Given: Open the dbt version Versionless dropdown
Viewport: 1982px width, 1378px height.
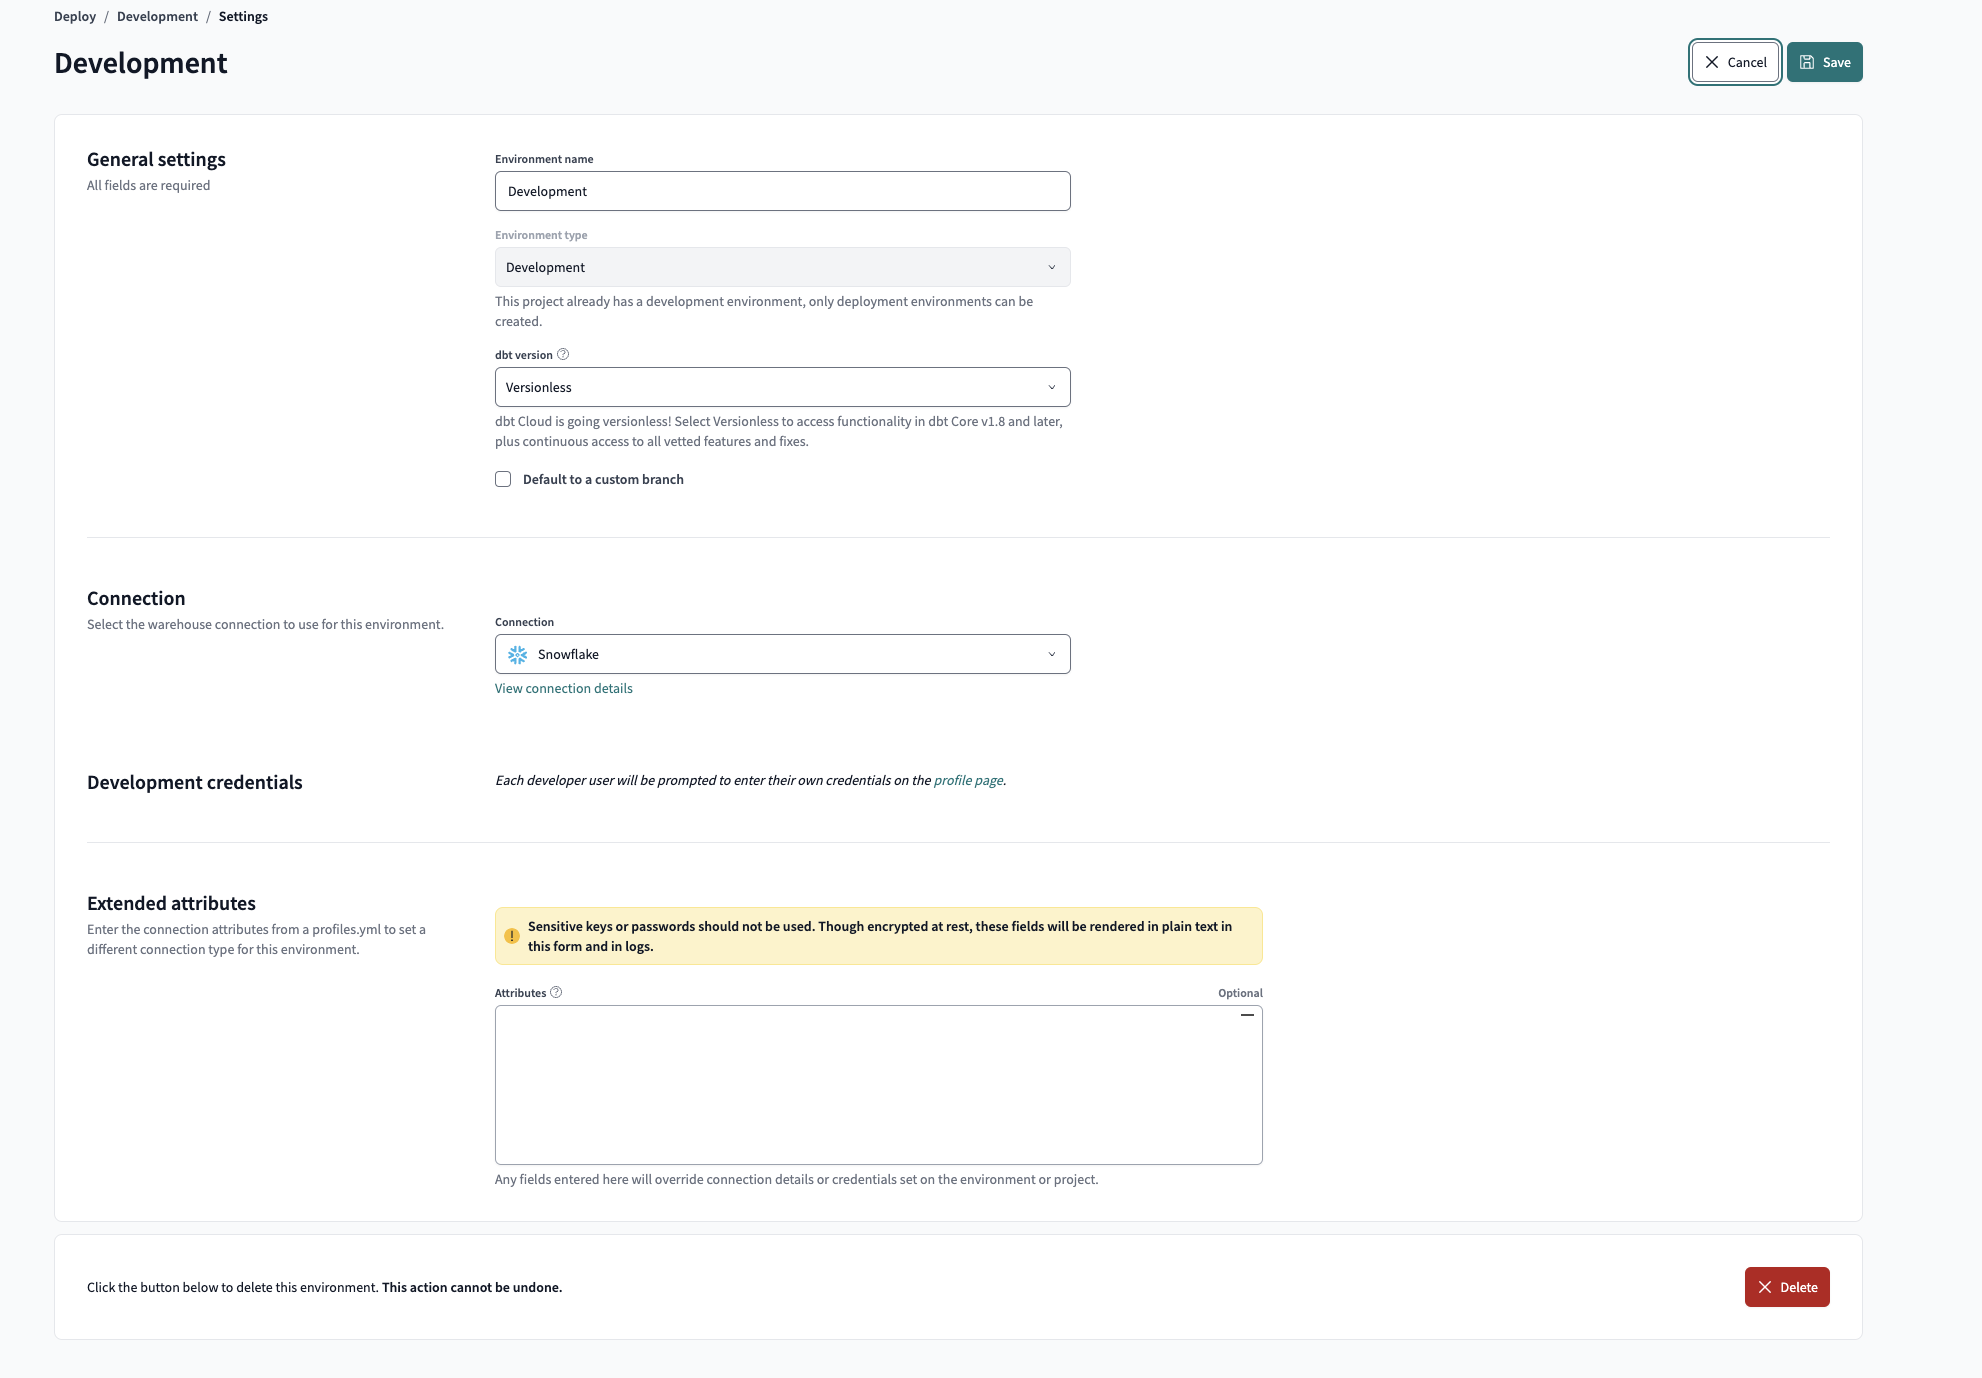Looking at the screenshot, I should pyautogui.click(x=782, y=386).
